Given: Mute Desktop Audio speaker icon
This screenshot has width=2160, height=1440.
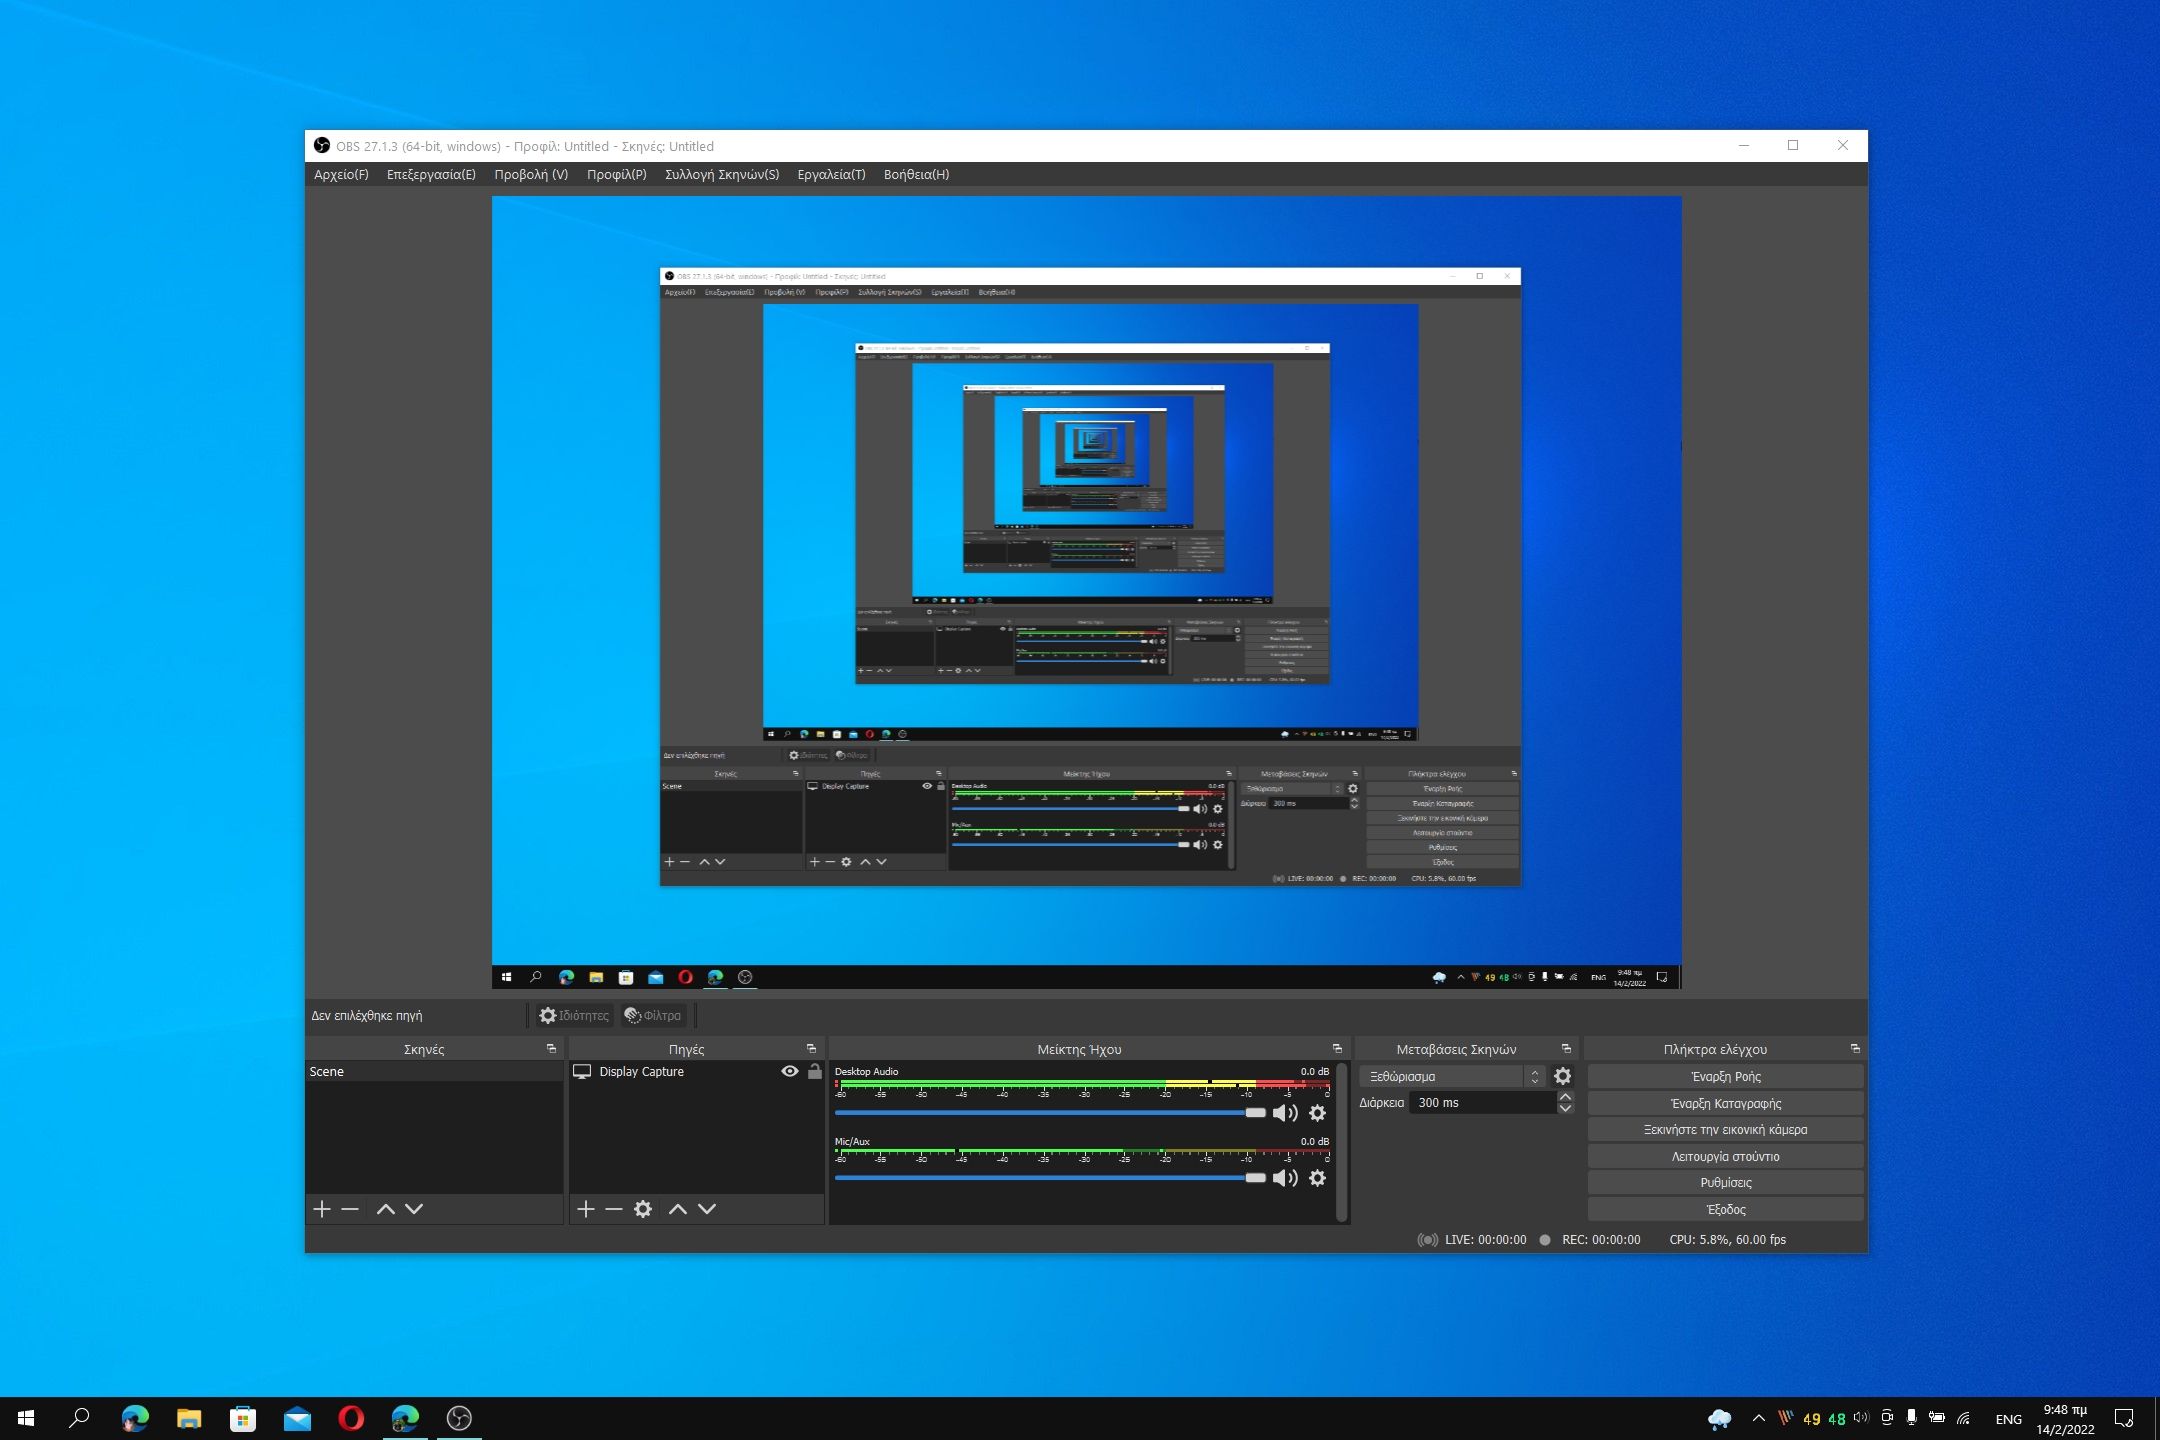Looking at the screenshot, I should pos(1285,1113).
